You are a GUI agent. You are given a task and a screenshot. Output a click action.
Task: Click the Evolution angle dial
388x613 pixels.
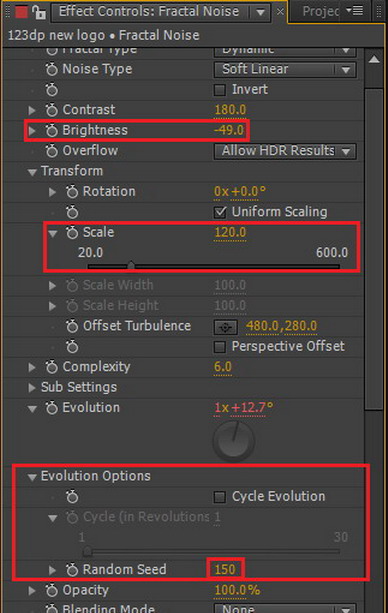coord(234,441)
